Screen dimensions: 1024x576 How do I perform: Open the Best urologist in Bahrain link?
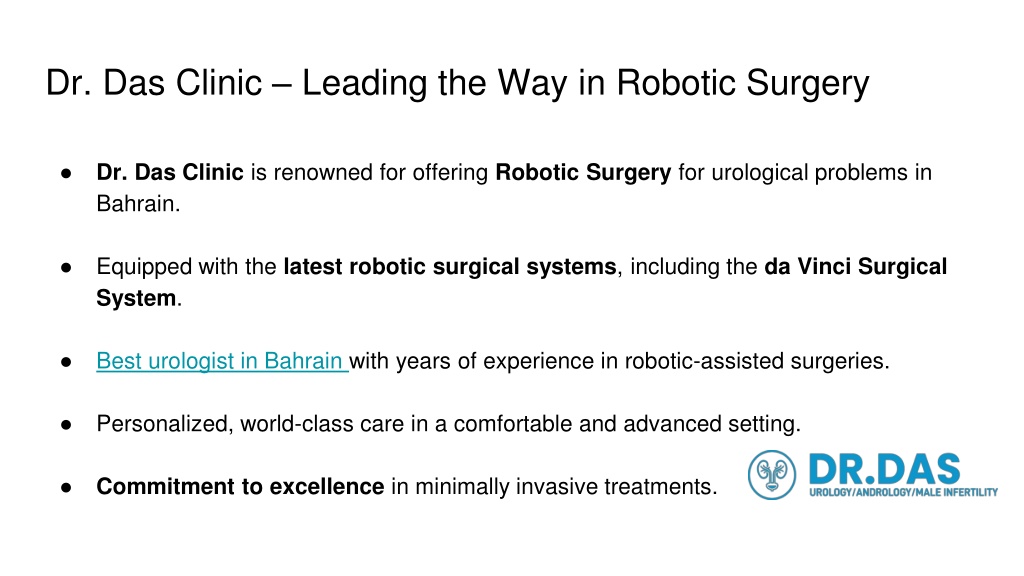(x=220, y=360)
